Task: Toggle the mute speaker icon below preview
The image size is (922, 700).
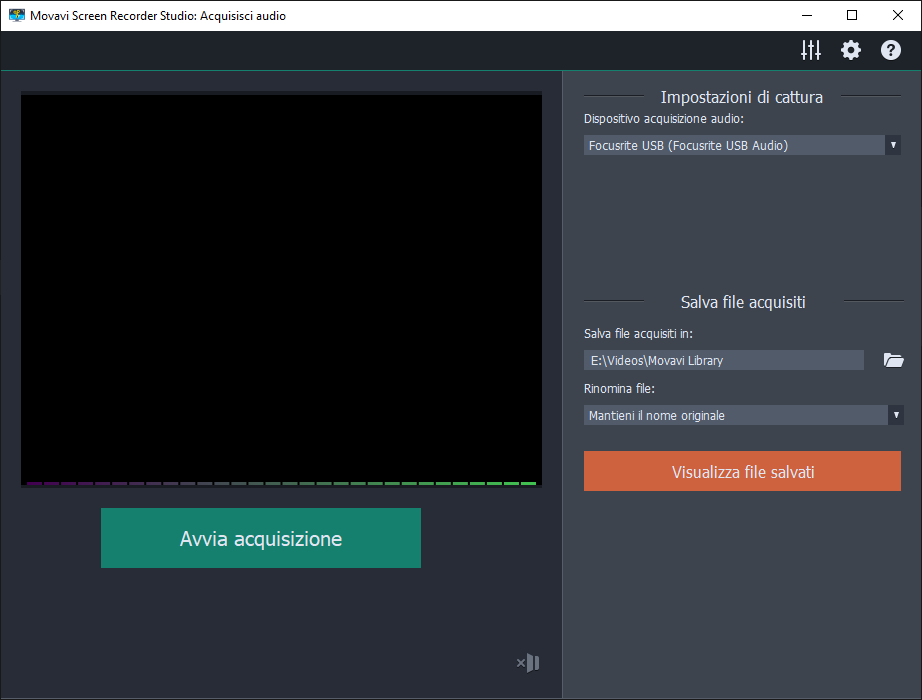Action: coord(528,662)
